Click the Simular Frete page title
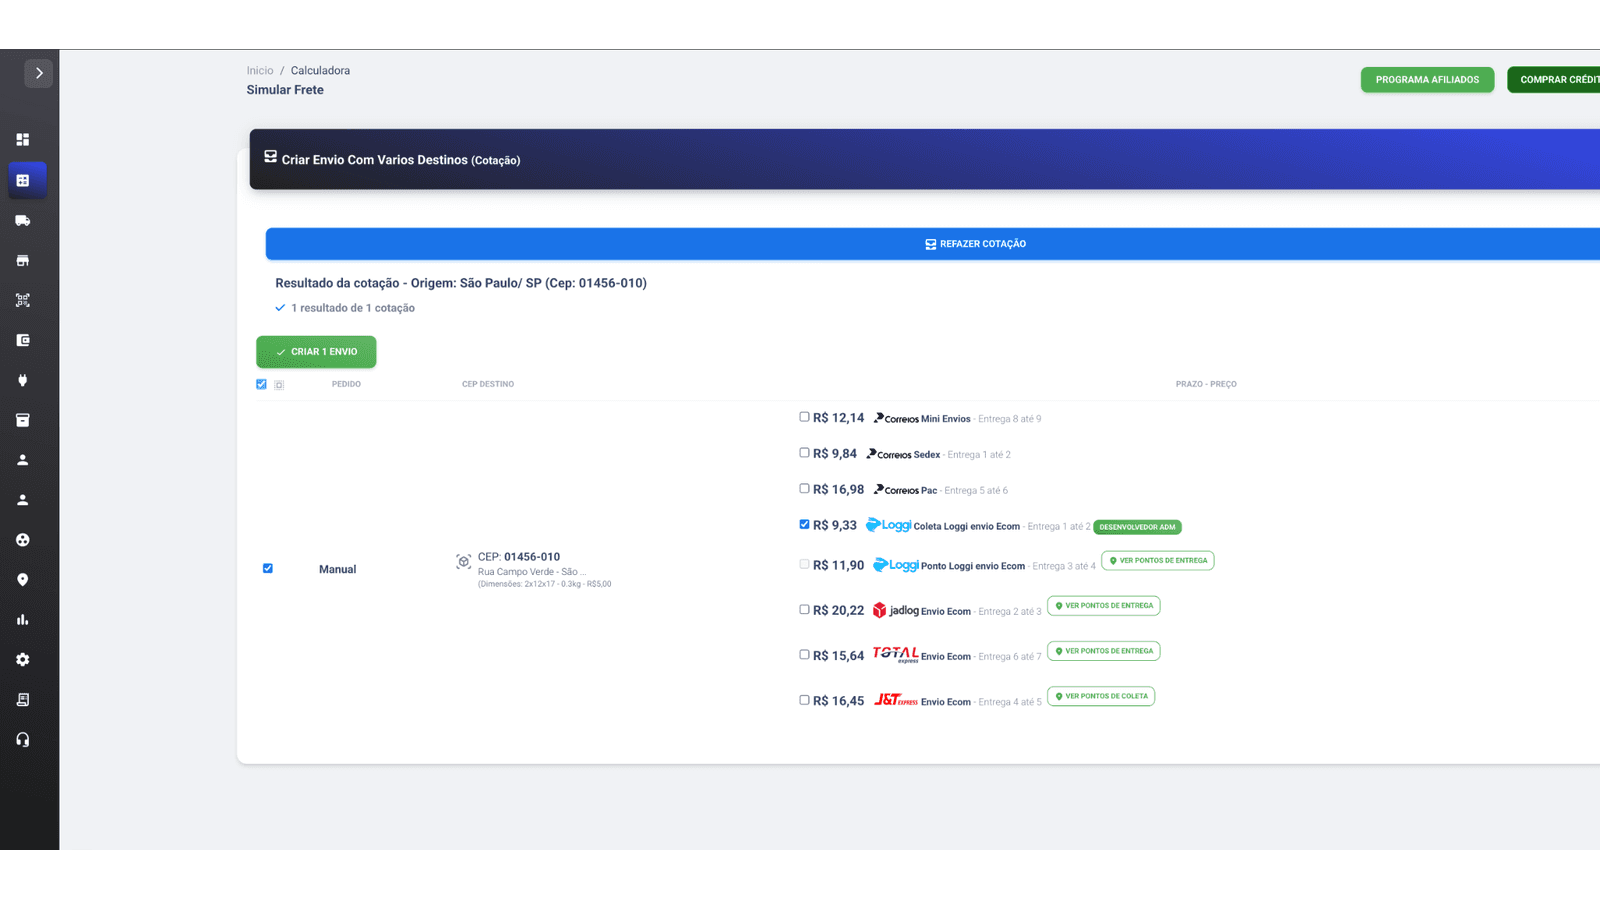Image resolution: width=1600 pixels, height=900 pixels. tap(285, 90)
